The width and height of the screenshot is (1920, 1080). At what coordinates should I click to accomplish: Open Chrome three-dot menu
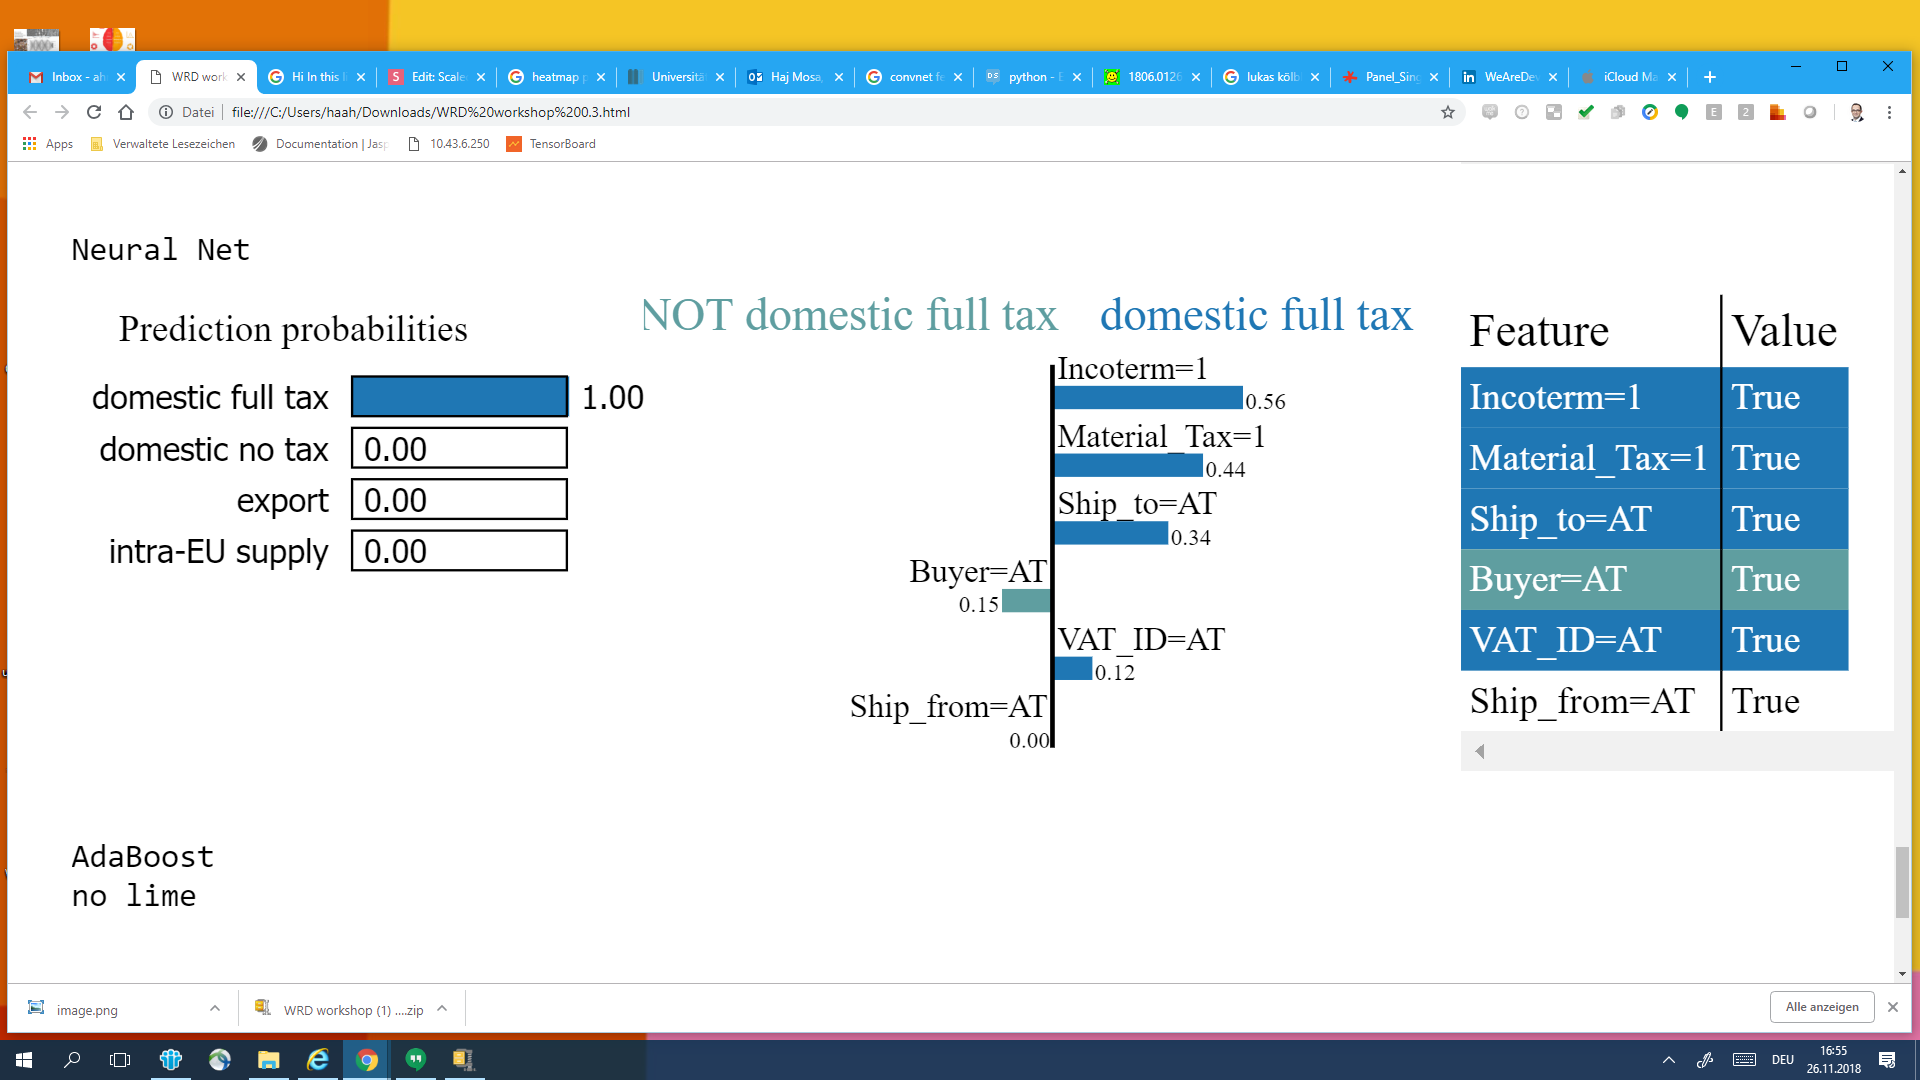tap(1889, 112)
